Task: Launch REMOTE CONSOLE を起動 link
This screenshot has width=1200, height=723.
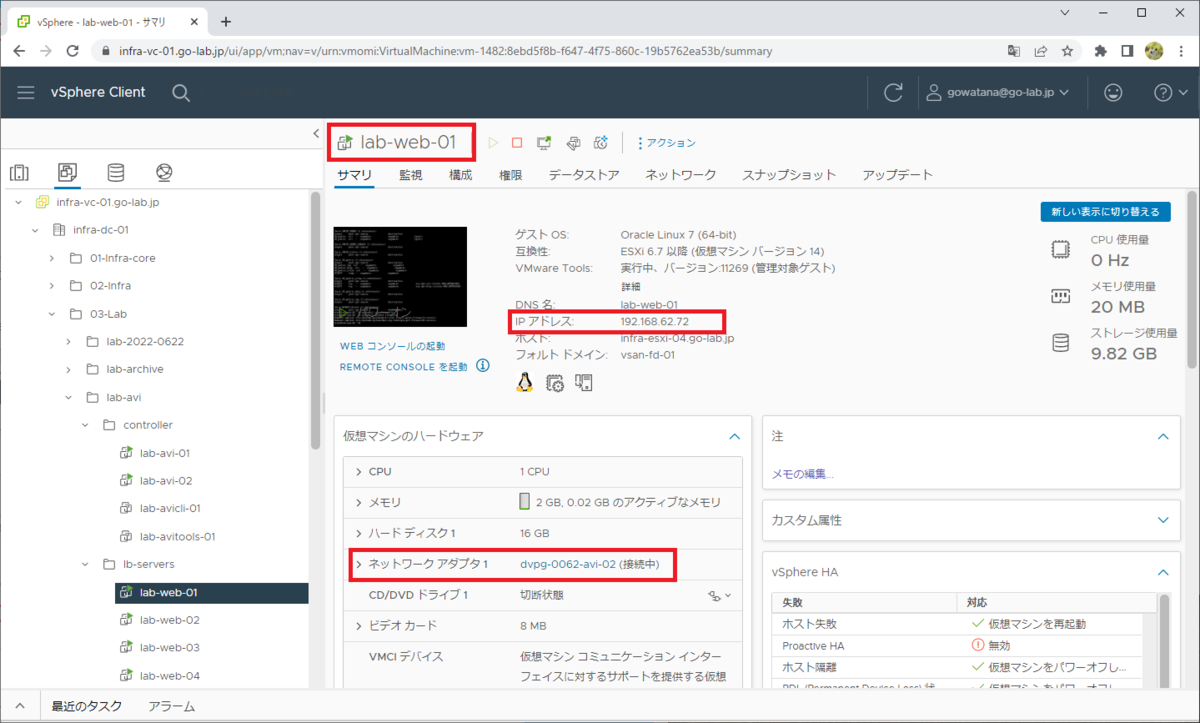Action: pos(404,367)
